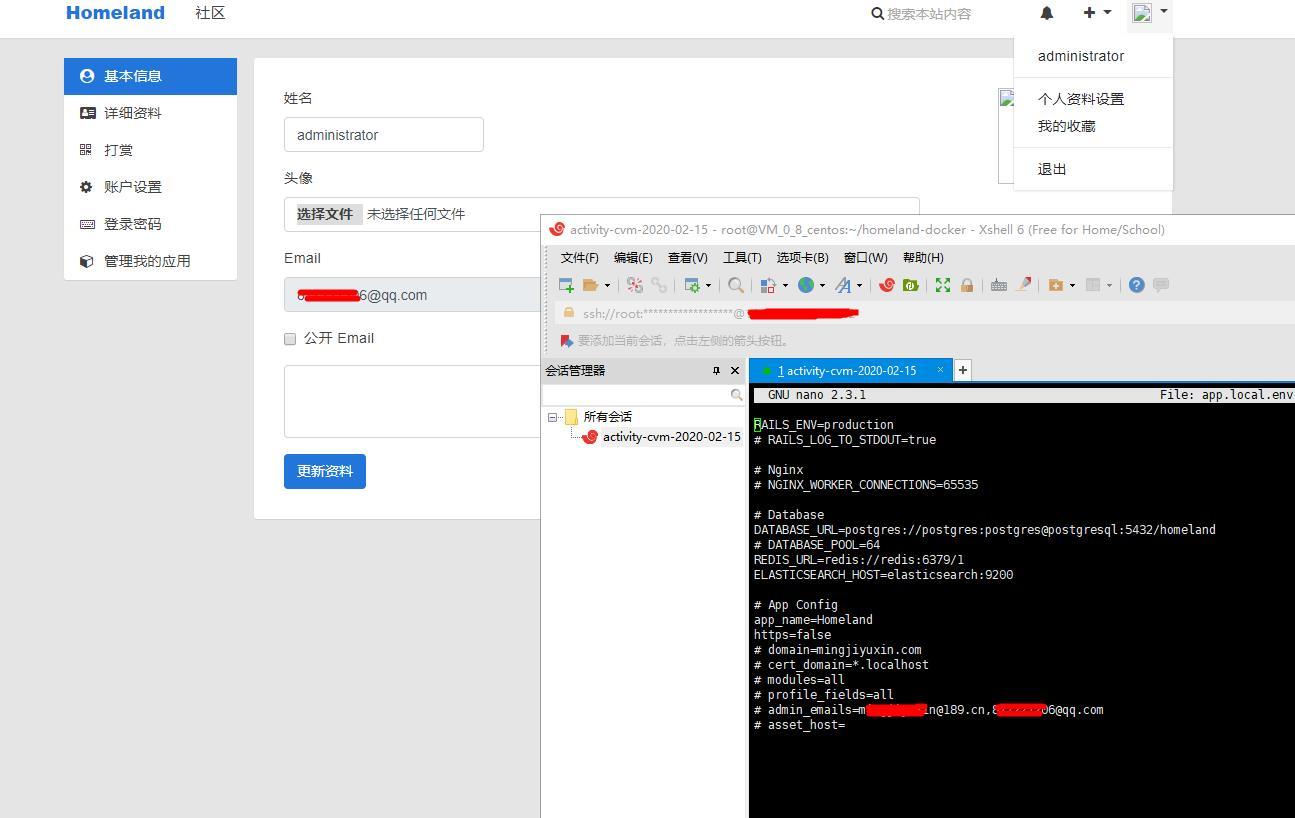Click the Disconnect icon in Xshell toolbar
Screen dimensions: 1295x818
tap(635, 285)
